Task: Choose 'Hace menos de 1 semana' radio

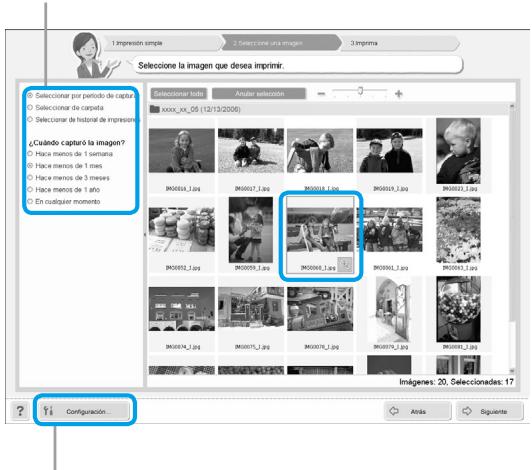Action: click(x=30, y=154)
